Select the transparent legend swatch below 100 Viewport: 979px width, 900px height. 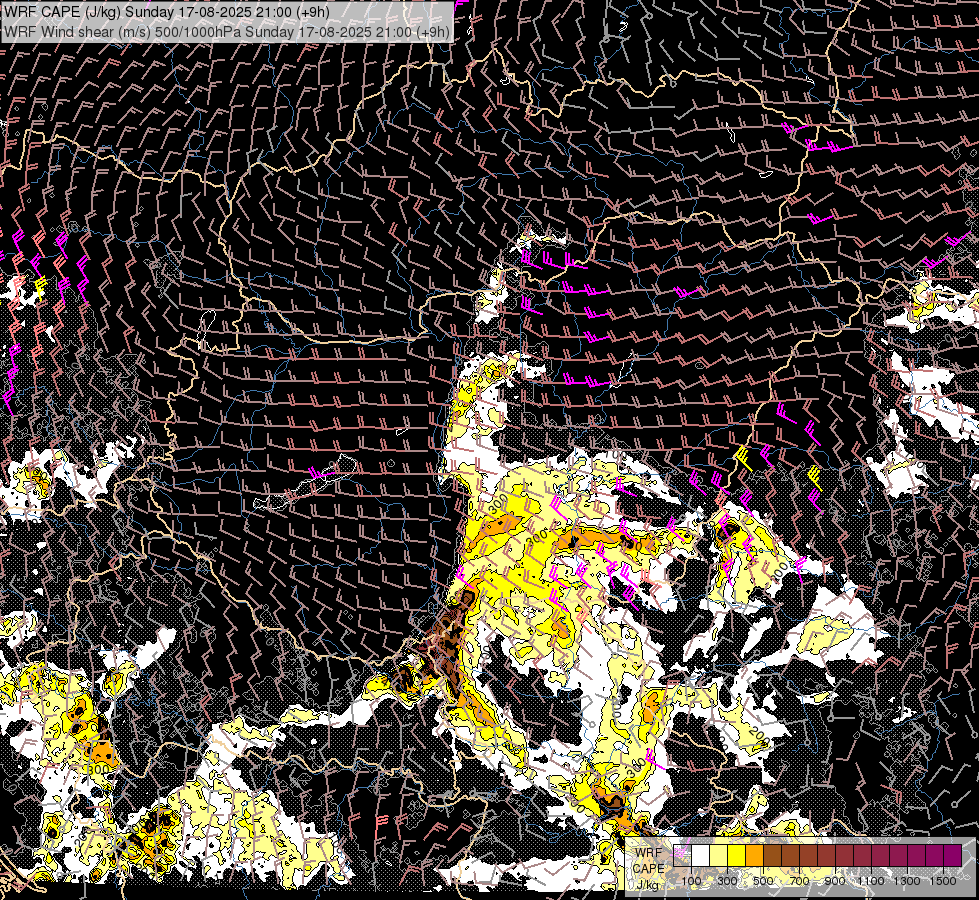click(x=682, y=855)
